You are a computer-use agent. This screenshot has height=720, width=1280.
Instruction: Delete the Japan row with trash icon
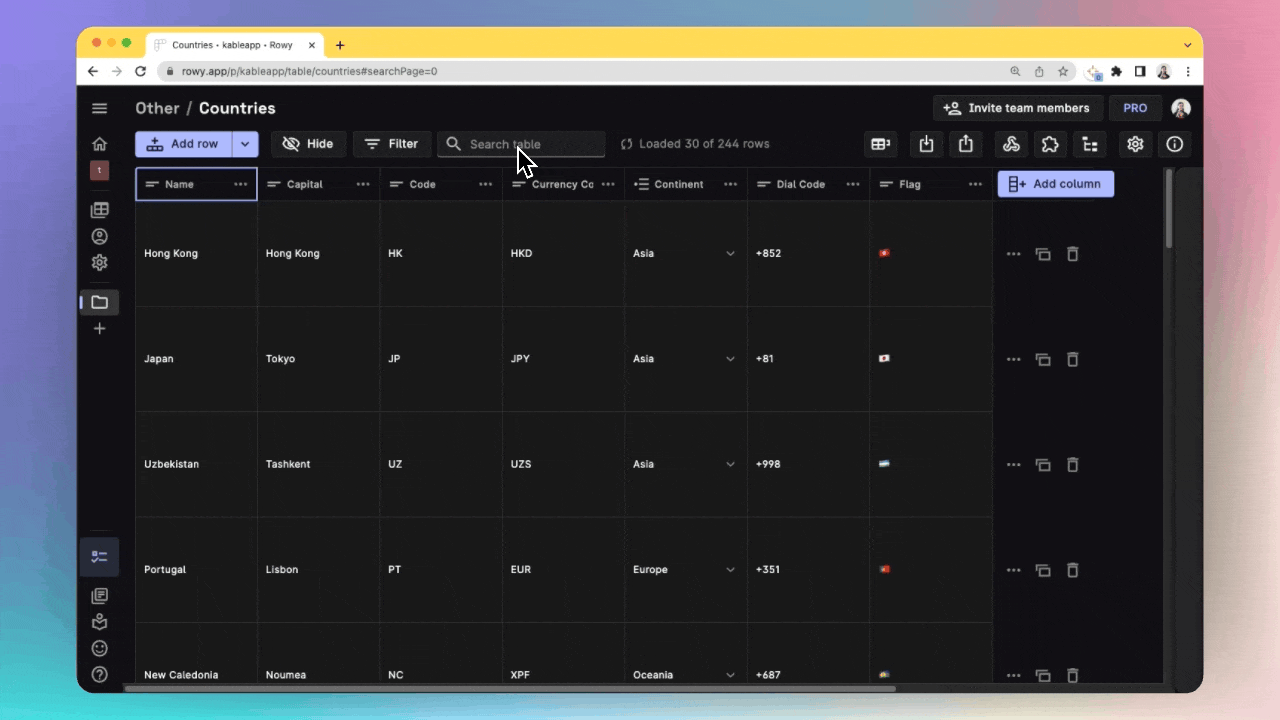[x=1072, y=359]
